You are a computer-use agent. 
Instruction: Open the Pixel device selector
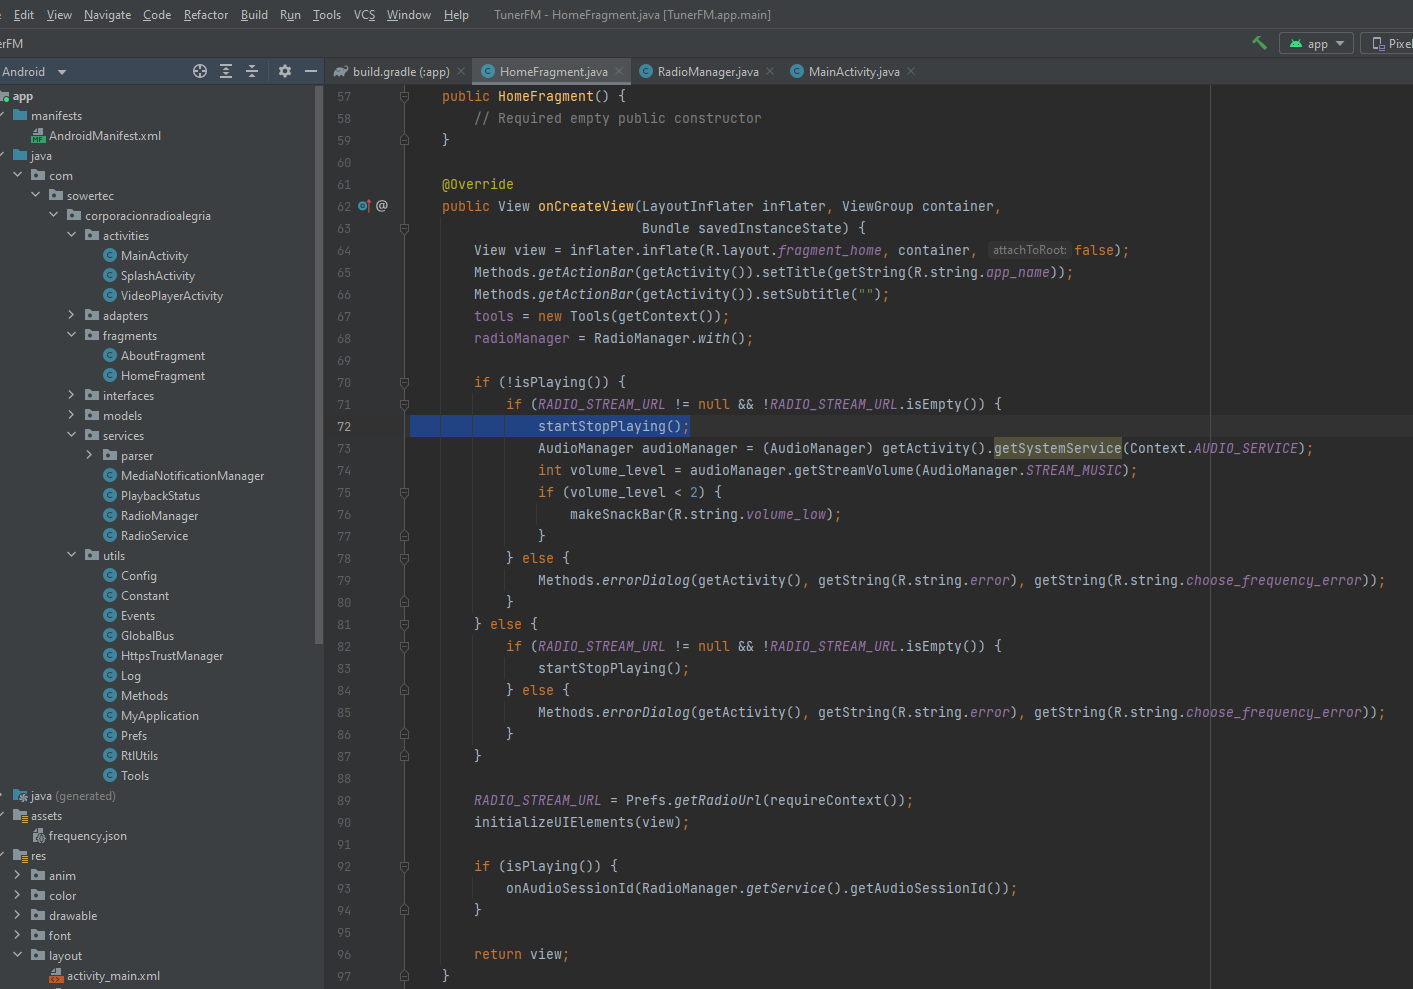point(1389,43)
